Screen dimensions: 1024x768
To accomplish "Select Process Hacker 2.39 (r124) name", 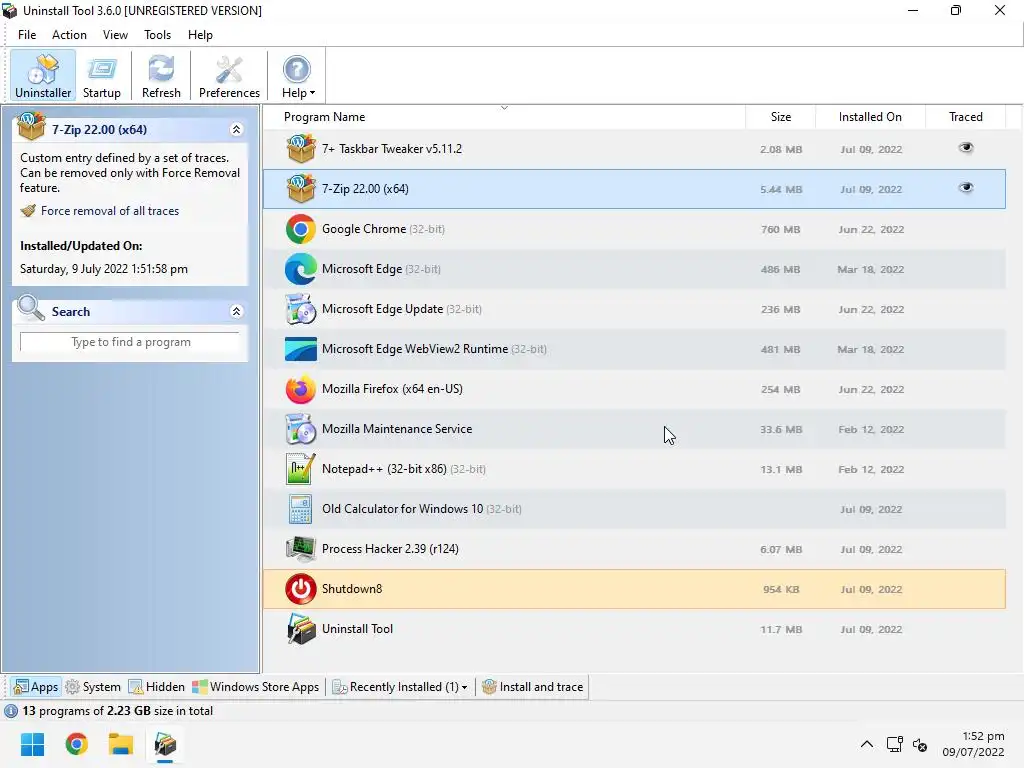I will pos(390,549).
